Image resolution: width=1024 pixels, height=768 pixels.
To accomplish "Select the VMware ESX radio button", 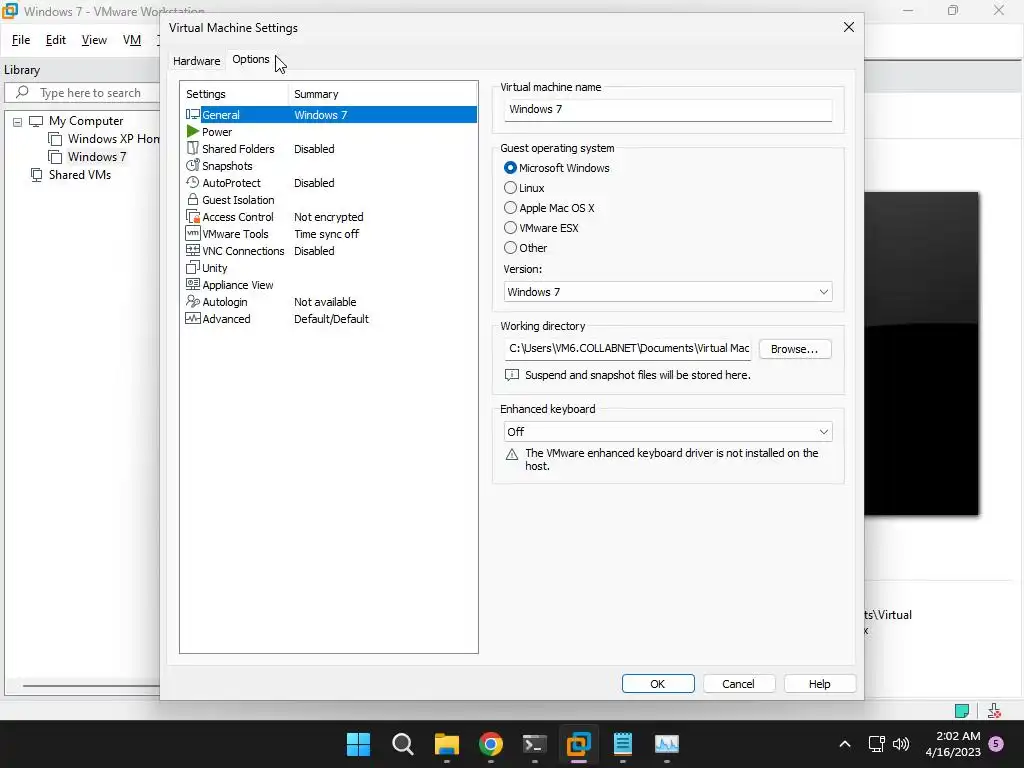I will coord(510,228).
